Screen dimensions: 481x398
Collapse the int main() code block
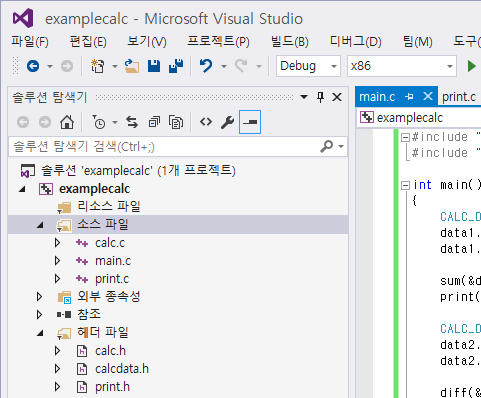[405, 185]
